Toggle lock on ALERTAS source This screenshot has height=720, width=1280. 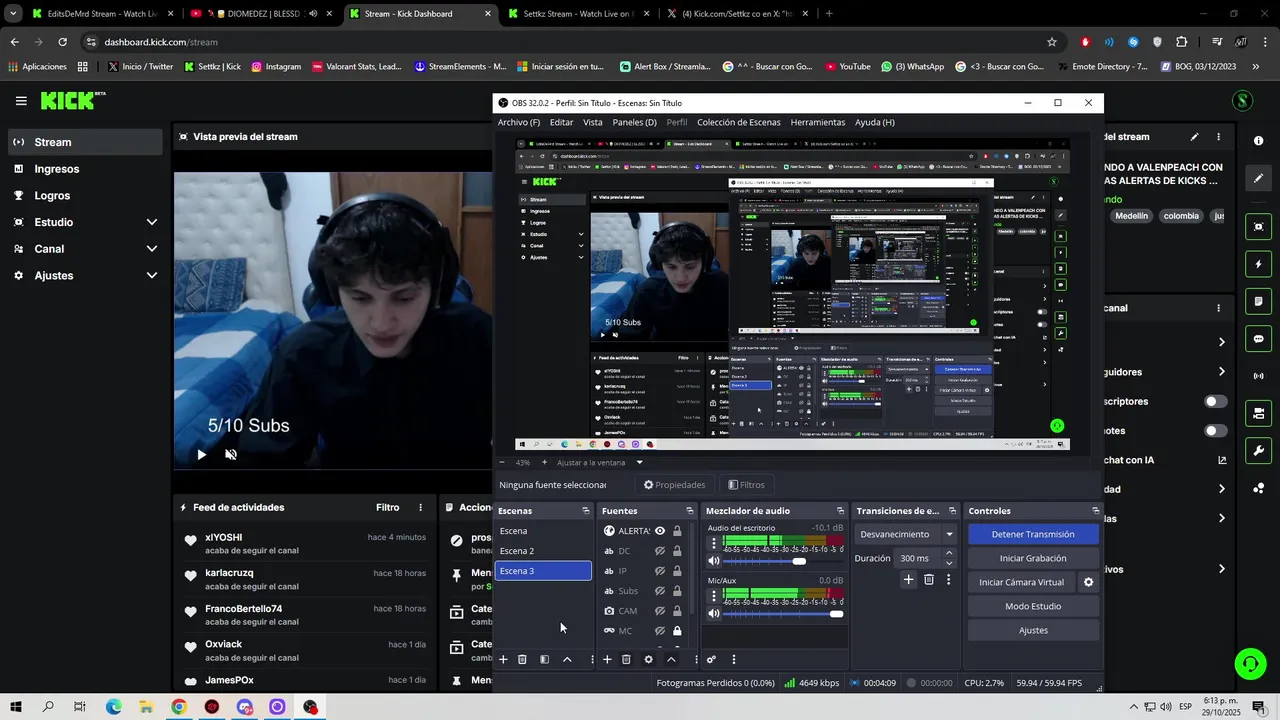pos(677,531)
